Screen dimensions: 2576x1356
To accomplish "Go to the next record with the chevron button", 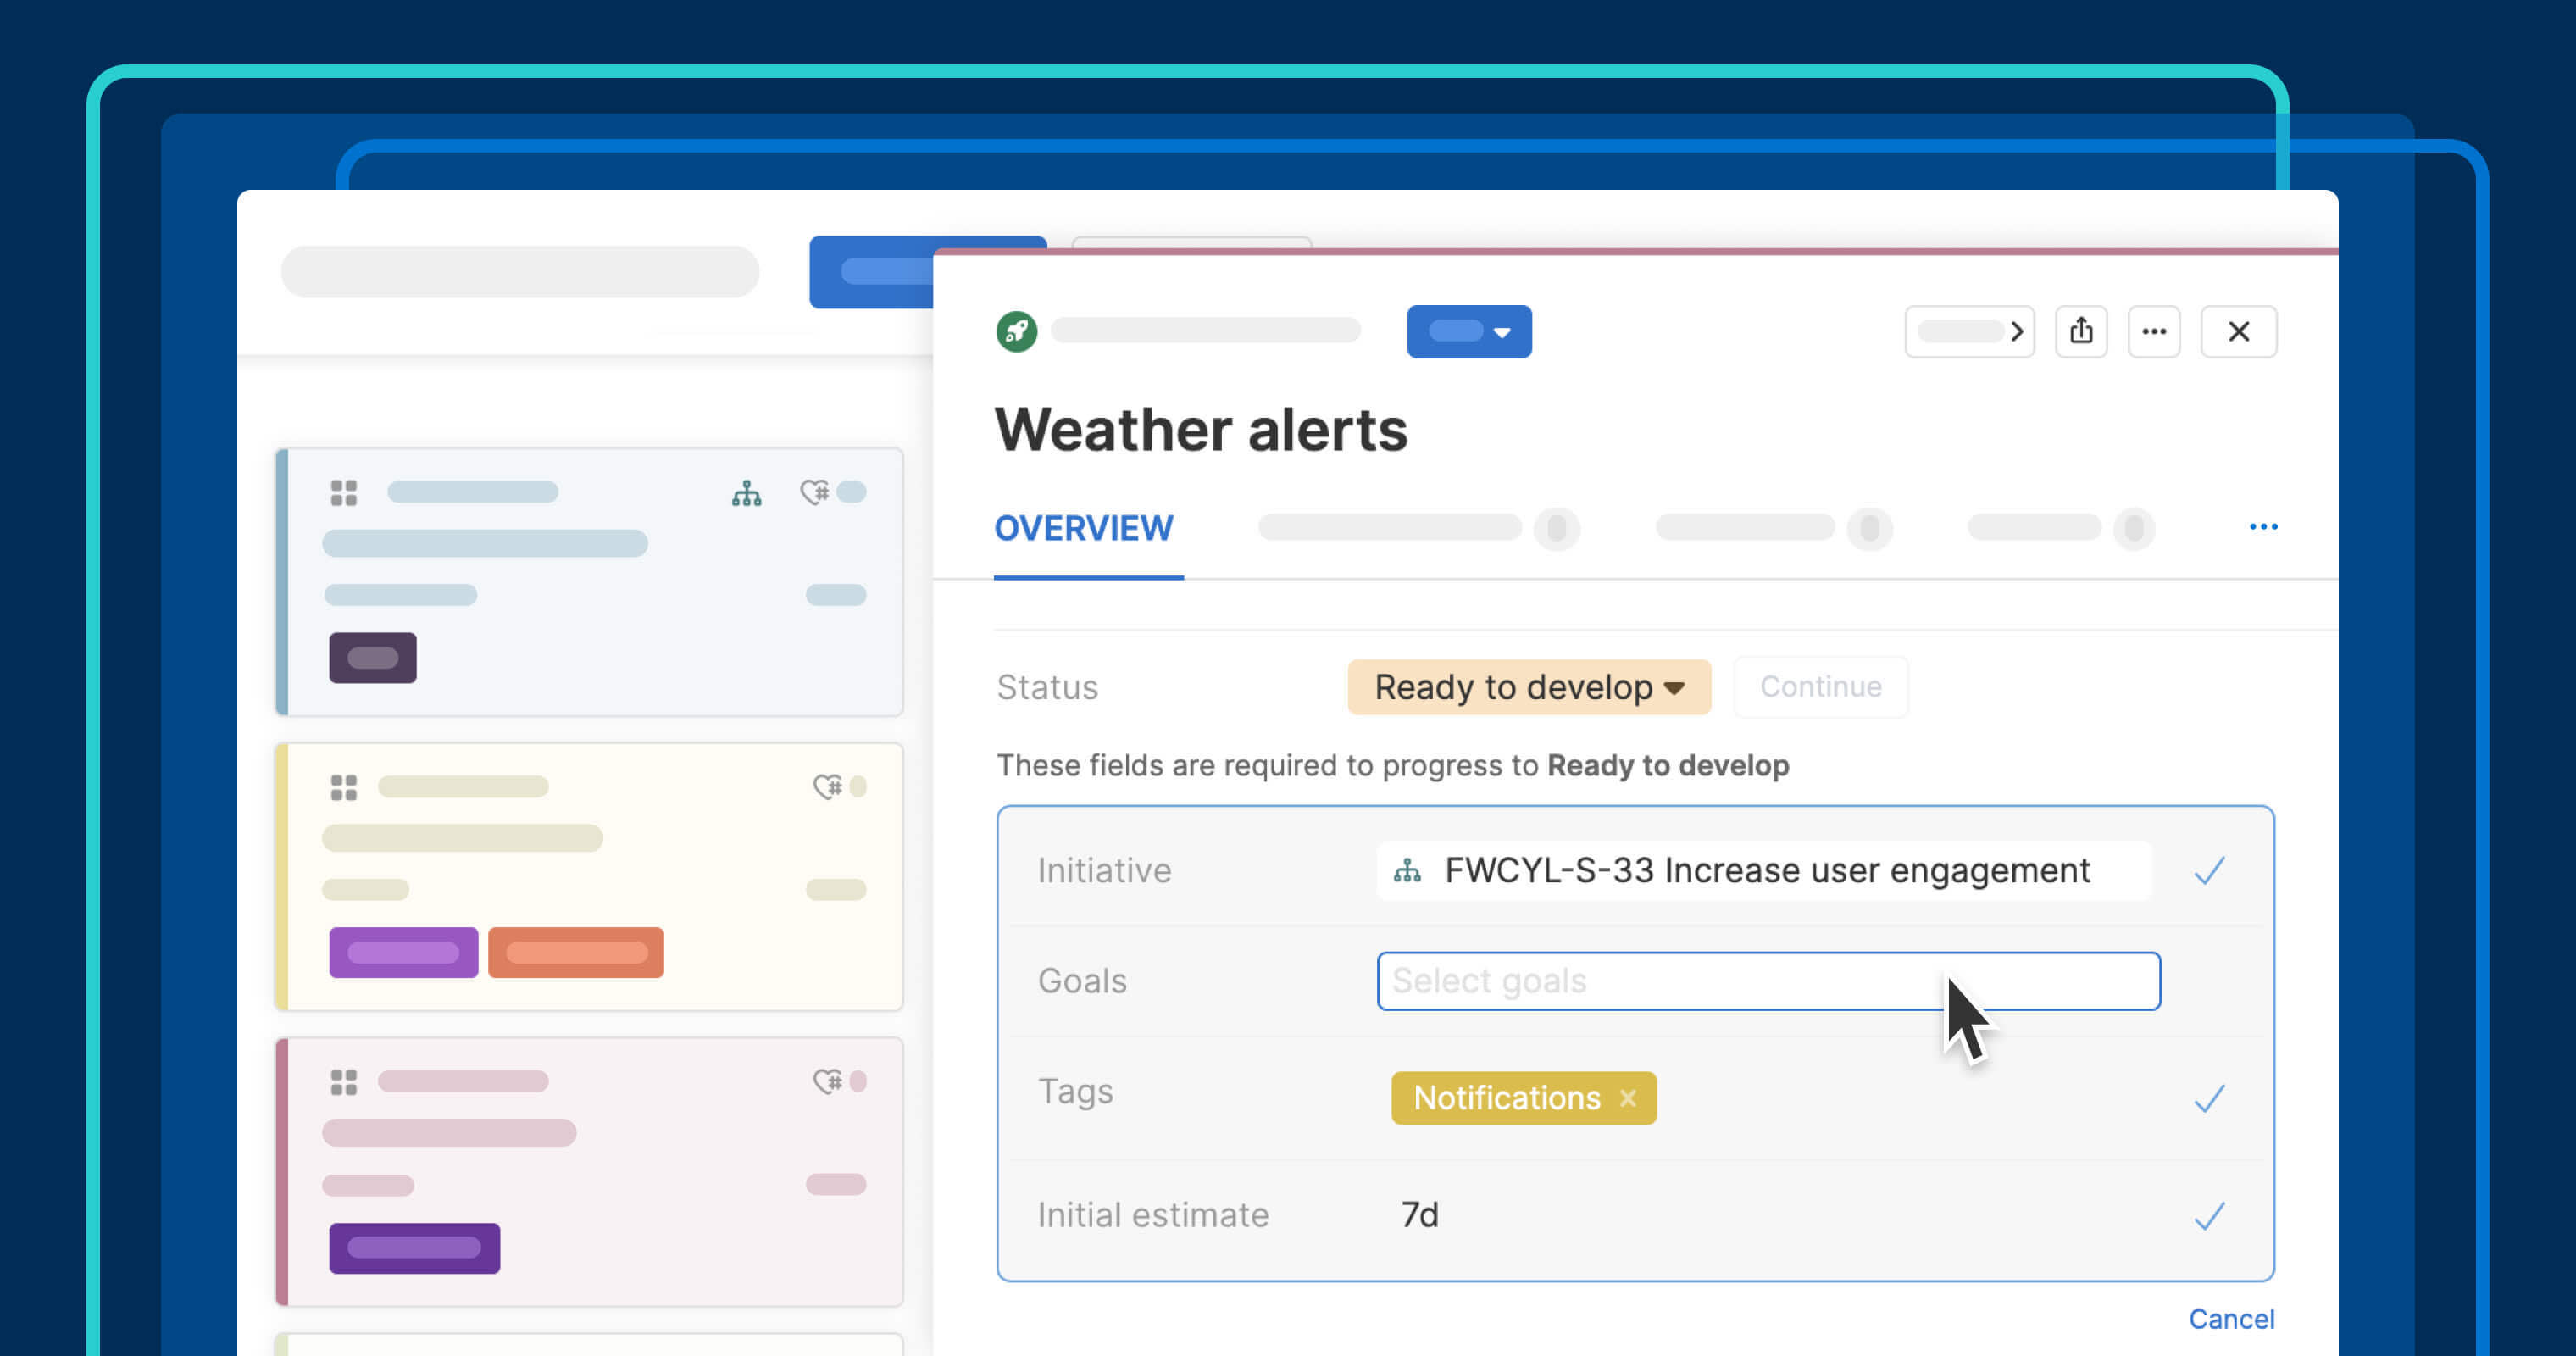I will click(x=1969, y=331).
